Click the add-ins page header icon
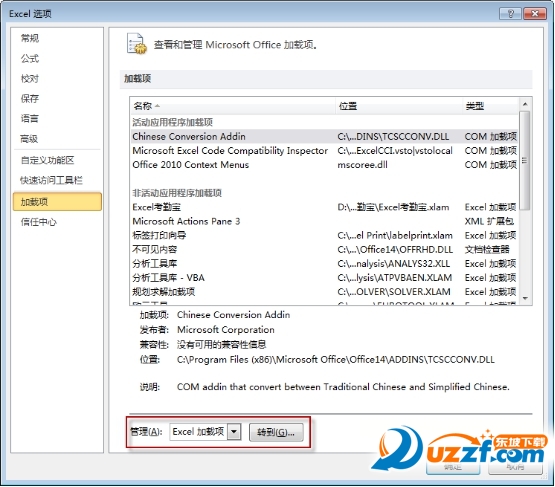 tap(137, 44)
